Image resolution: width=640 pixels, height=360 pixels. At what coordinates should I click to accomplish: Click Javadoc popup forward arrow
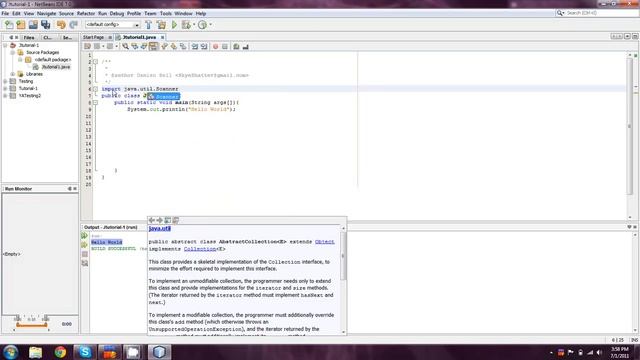coord(160,220)
